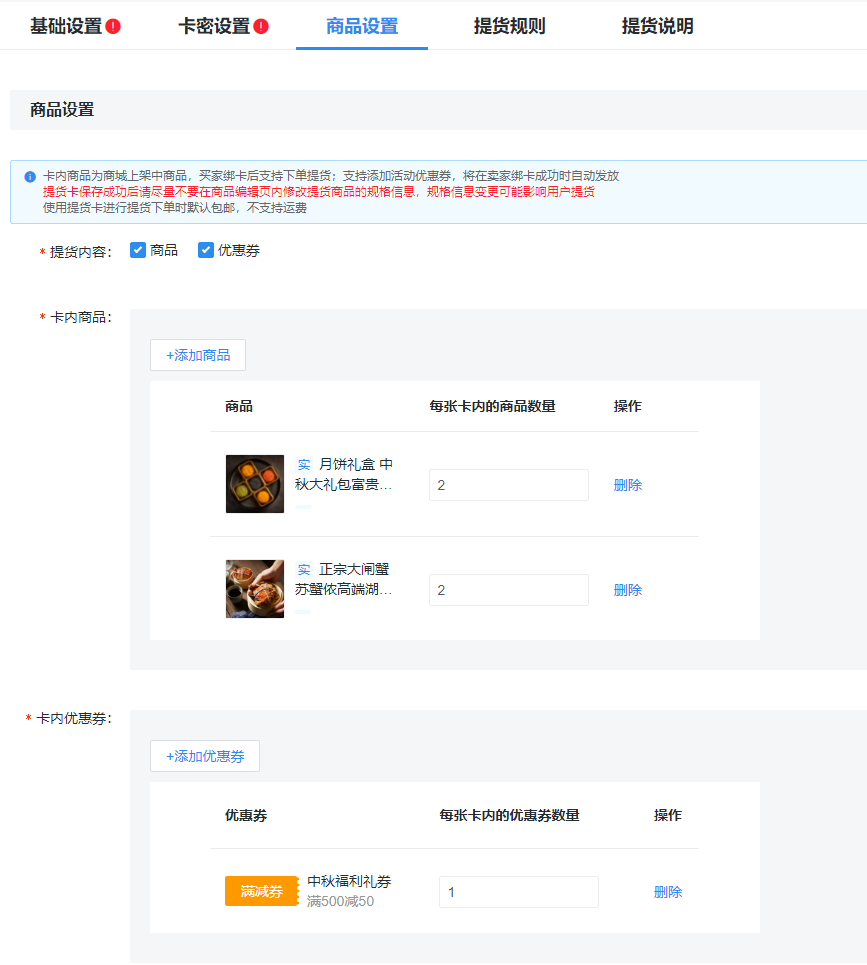
Task: Click the 实 badge next to 月饼礼盒
Action: pyautogui.click(x=302, y=464)
